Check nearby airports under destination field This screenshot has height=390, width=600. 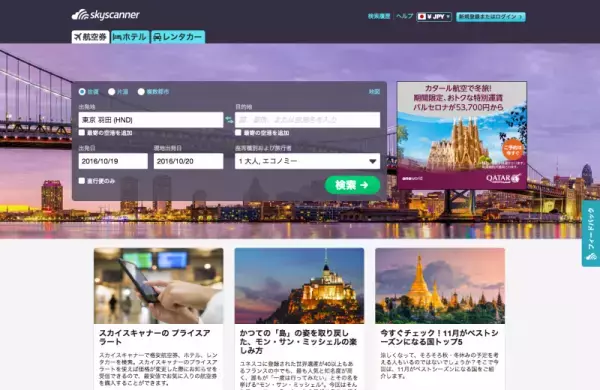(238, 133)
